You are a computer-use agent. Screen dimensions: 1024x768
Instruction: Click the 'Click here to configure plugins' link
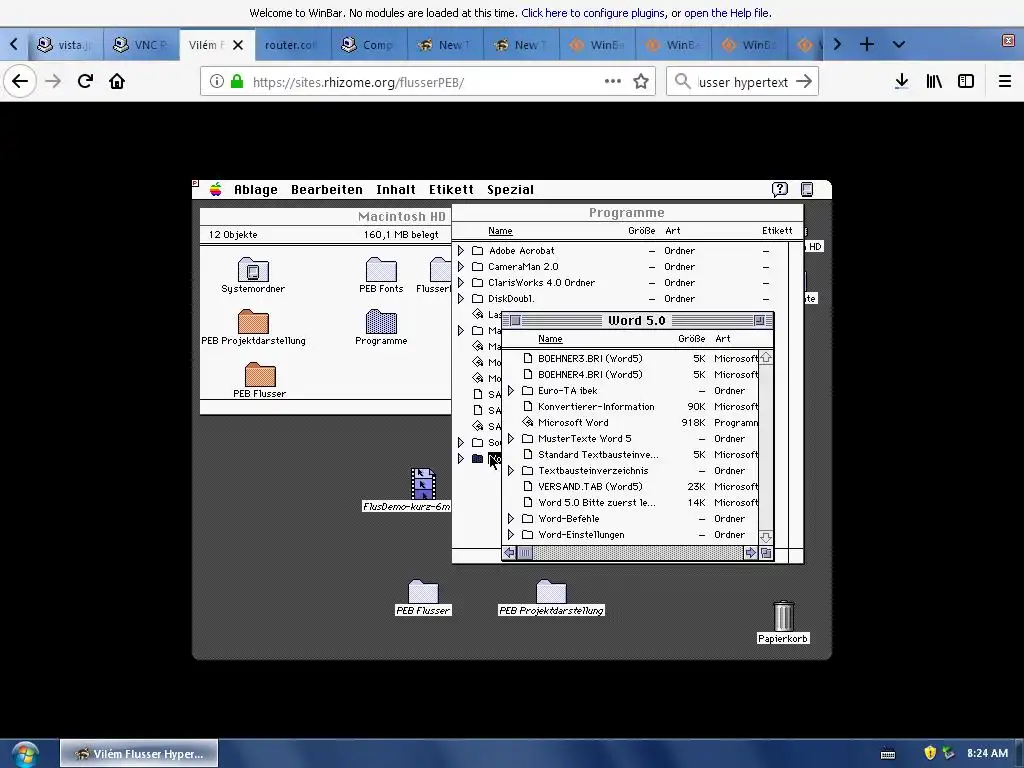point(593,13)
